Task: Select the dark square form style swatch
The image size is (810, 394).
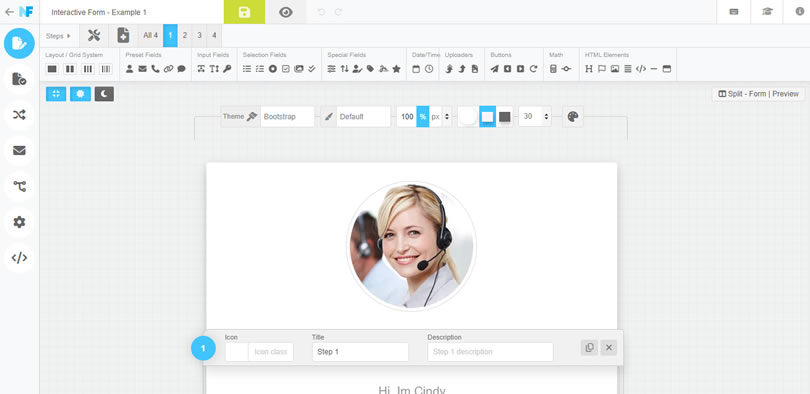Action: pos(505,117)
